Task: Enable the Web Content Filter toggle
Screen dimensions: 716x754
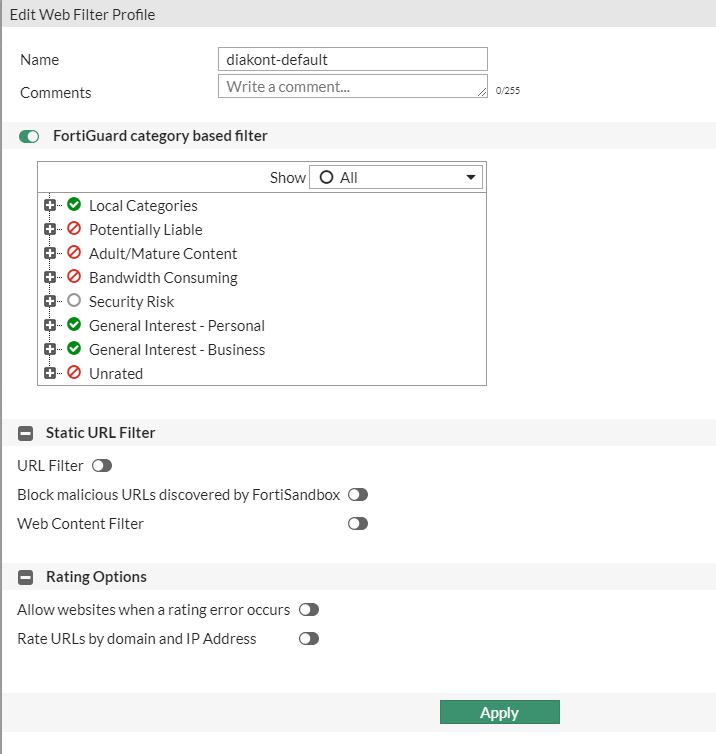Action: [357, 524]
